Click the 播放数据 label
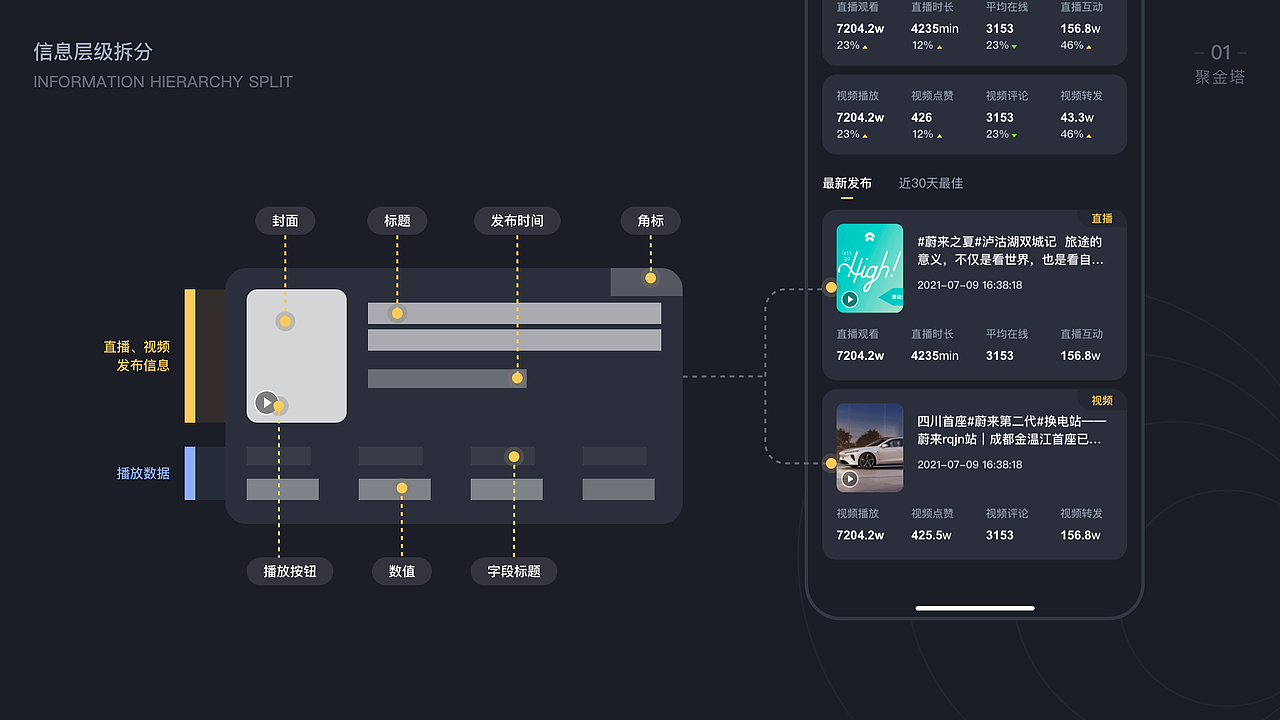 pos(143,473)
